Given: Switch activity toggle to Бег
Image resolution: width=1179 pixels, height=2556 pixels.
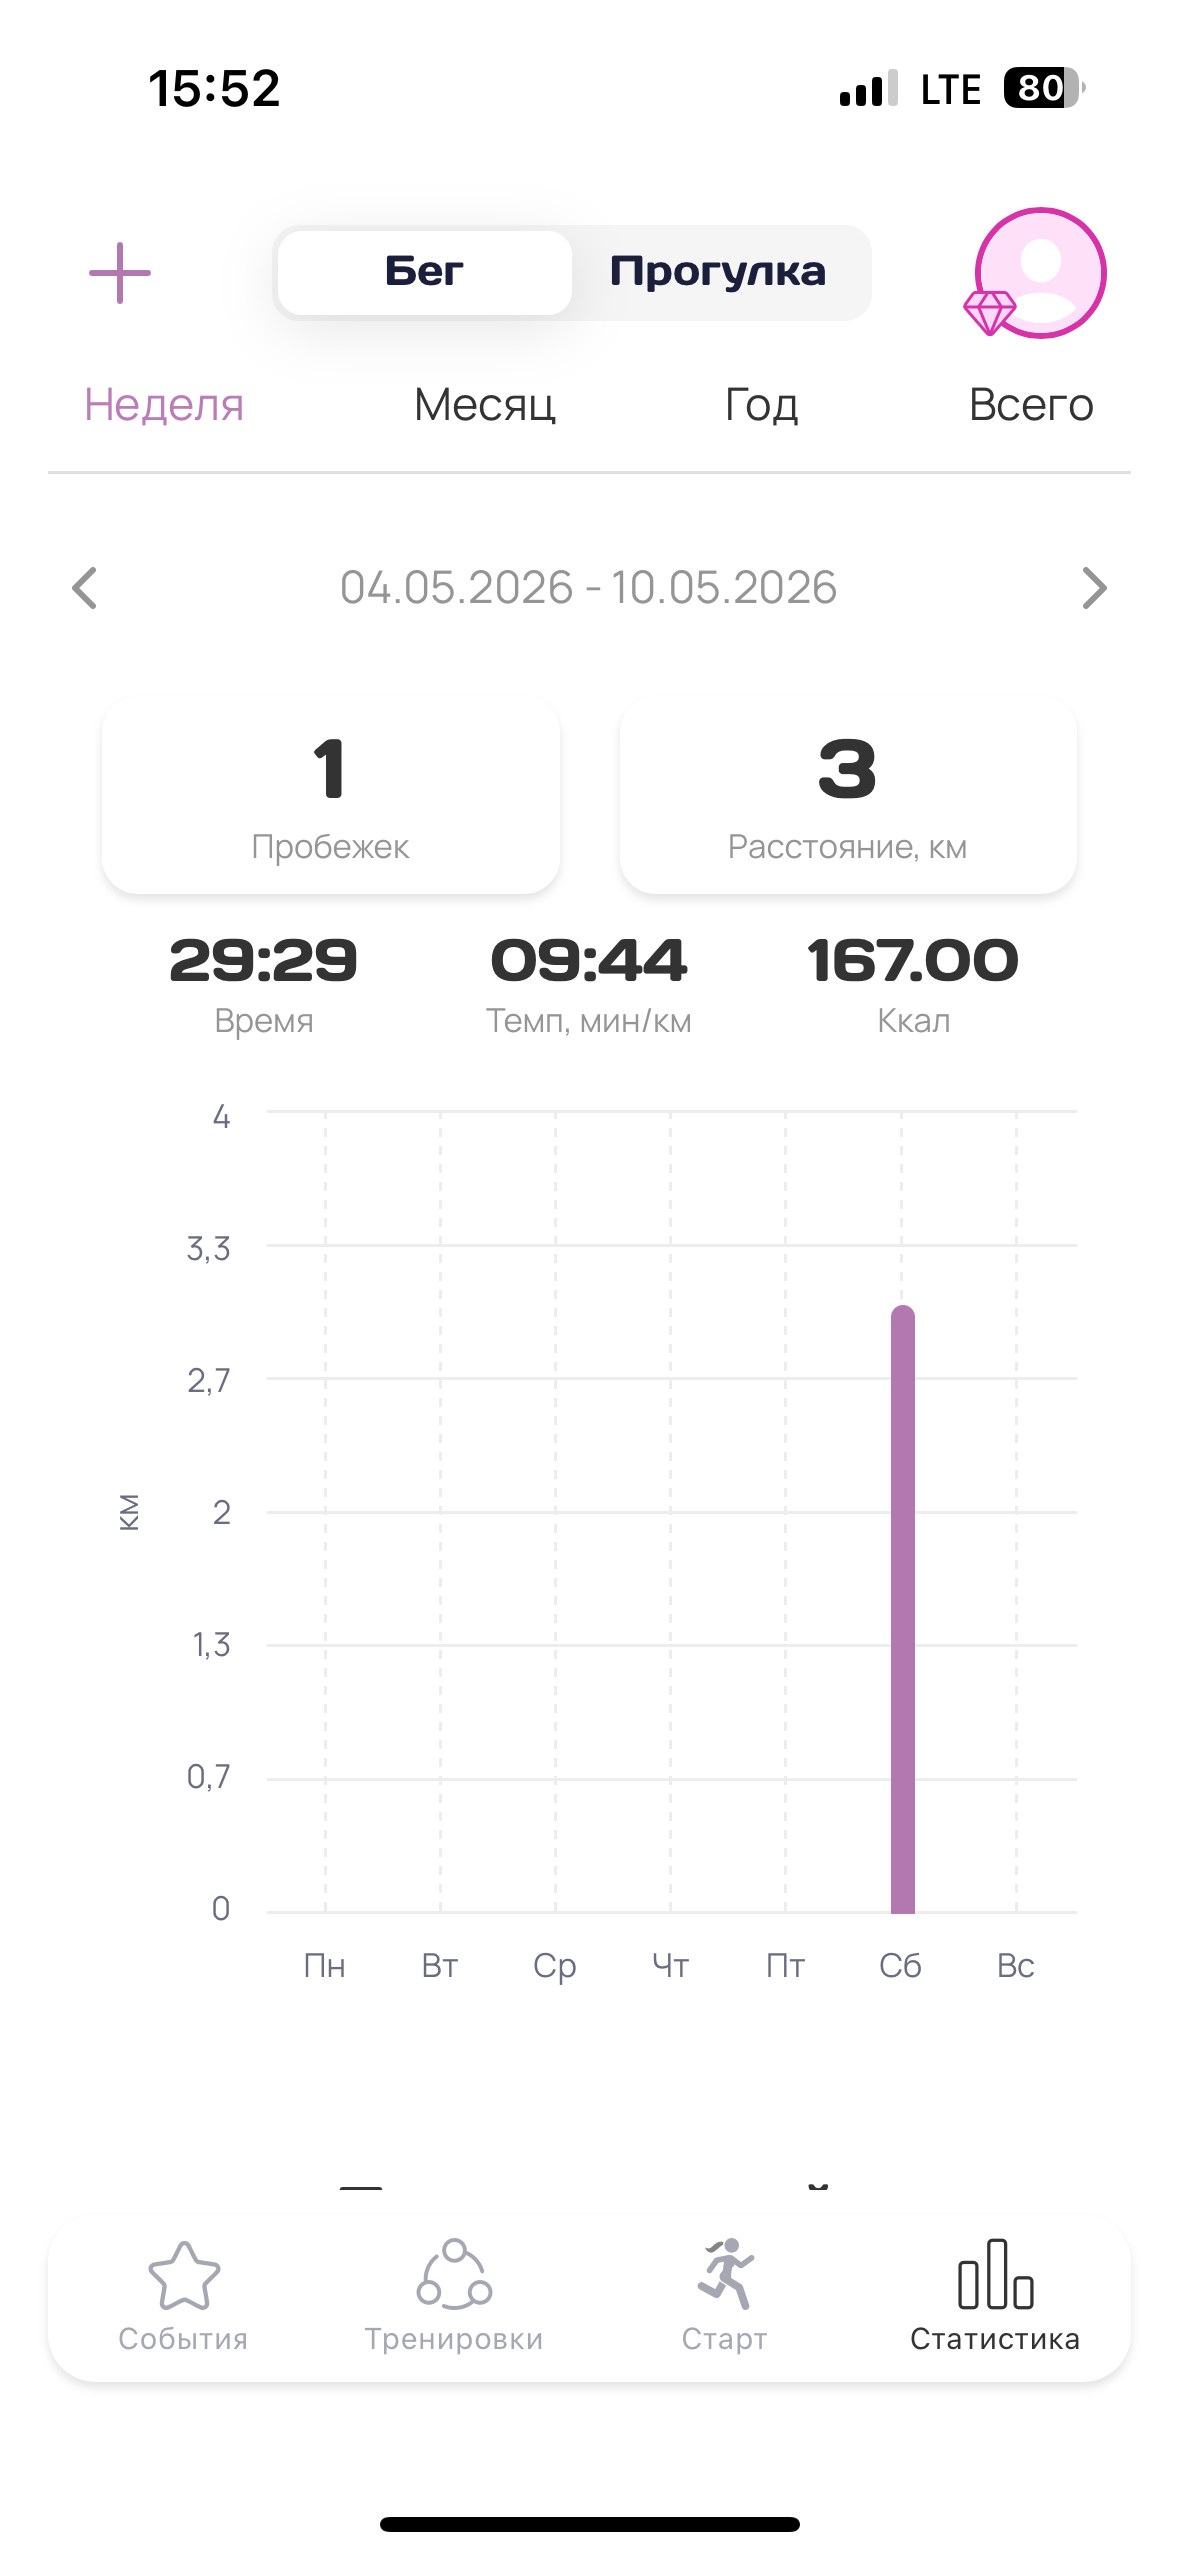Looking at the screenshot, I should 424,272.
